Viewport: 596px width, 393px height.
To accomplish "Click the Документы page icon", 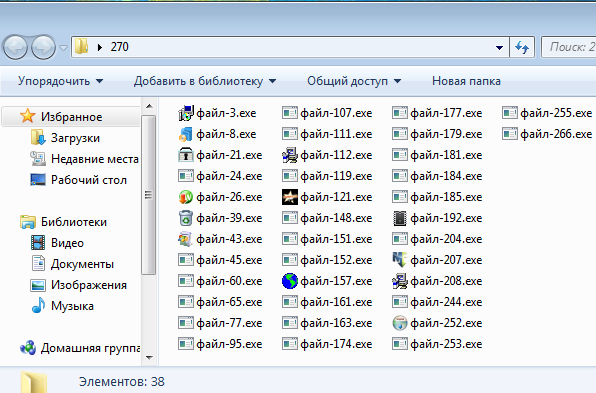I will [x=38, y=263].
